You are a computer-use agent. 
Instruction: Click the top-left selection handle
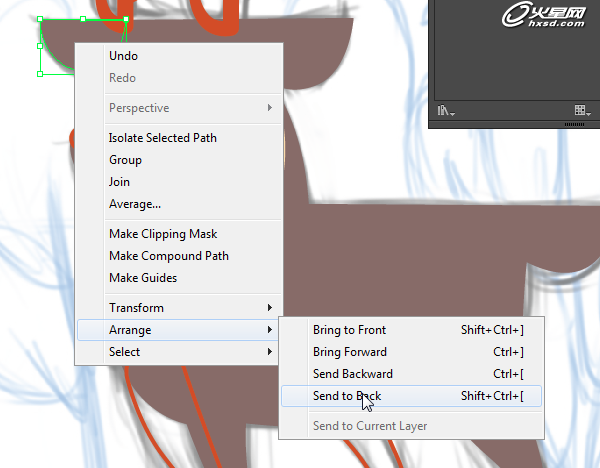tap(40, 19)
